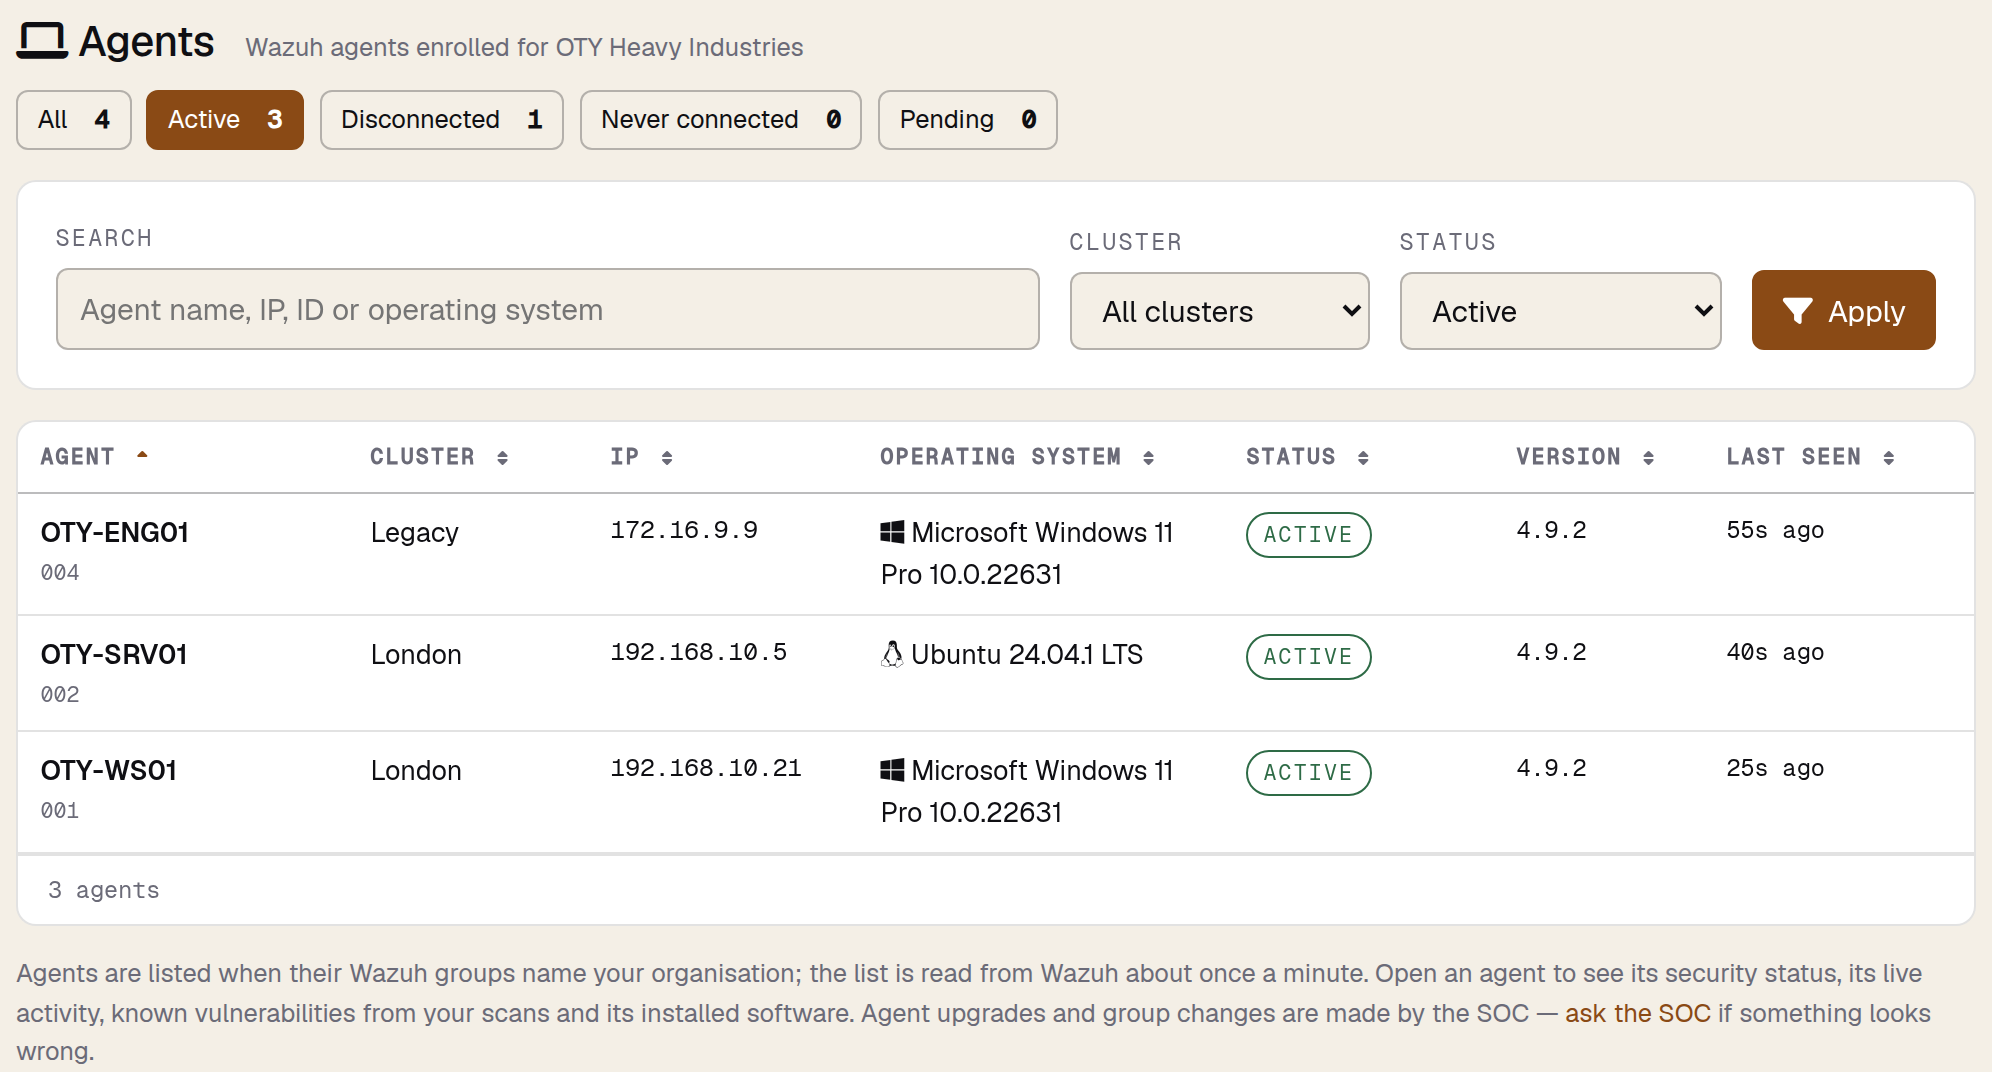Select the Pending 0 tab
Viewport: 1992px width, 1072px height.
[x=968, y=120]
